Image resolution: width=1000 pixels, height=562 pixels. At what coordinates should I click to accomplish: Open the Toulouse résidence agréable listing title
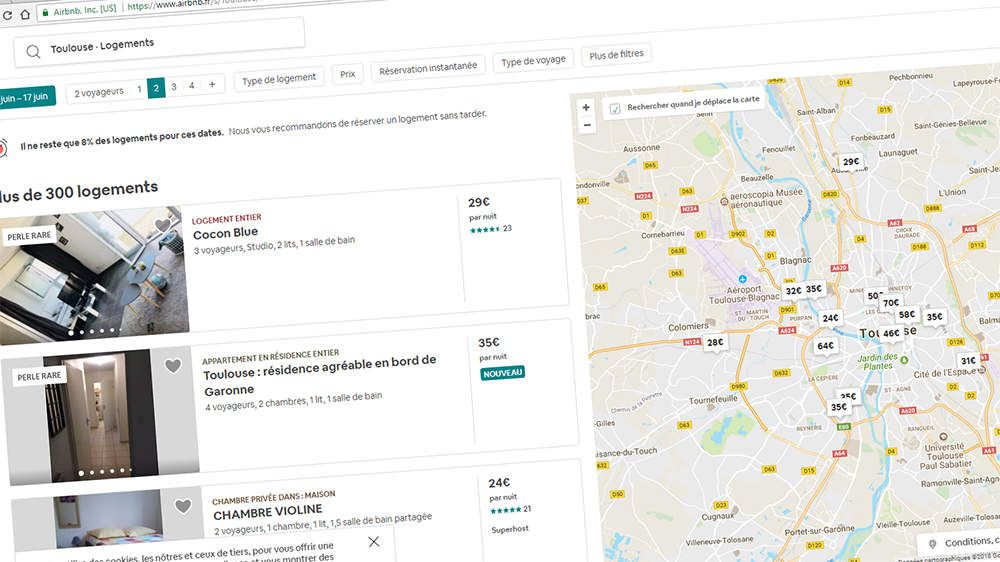320,376
